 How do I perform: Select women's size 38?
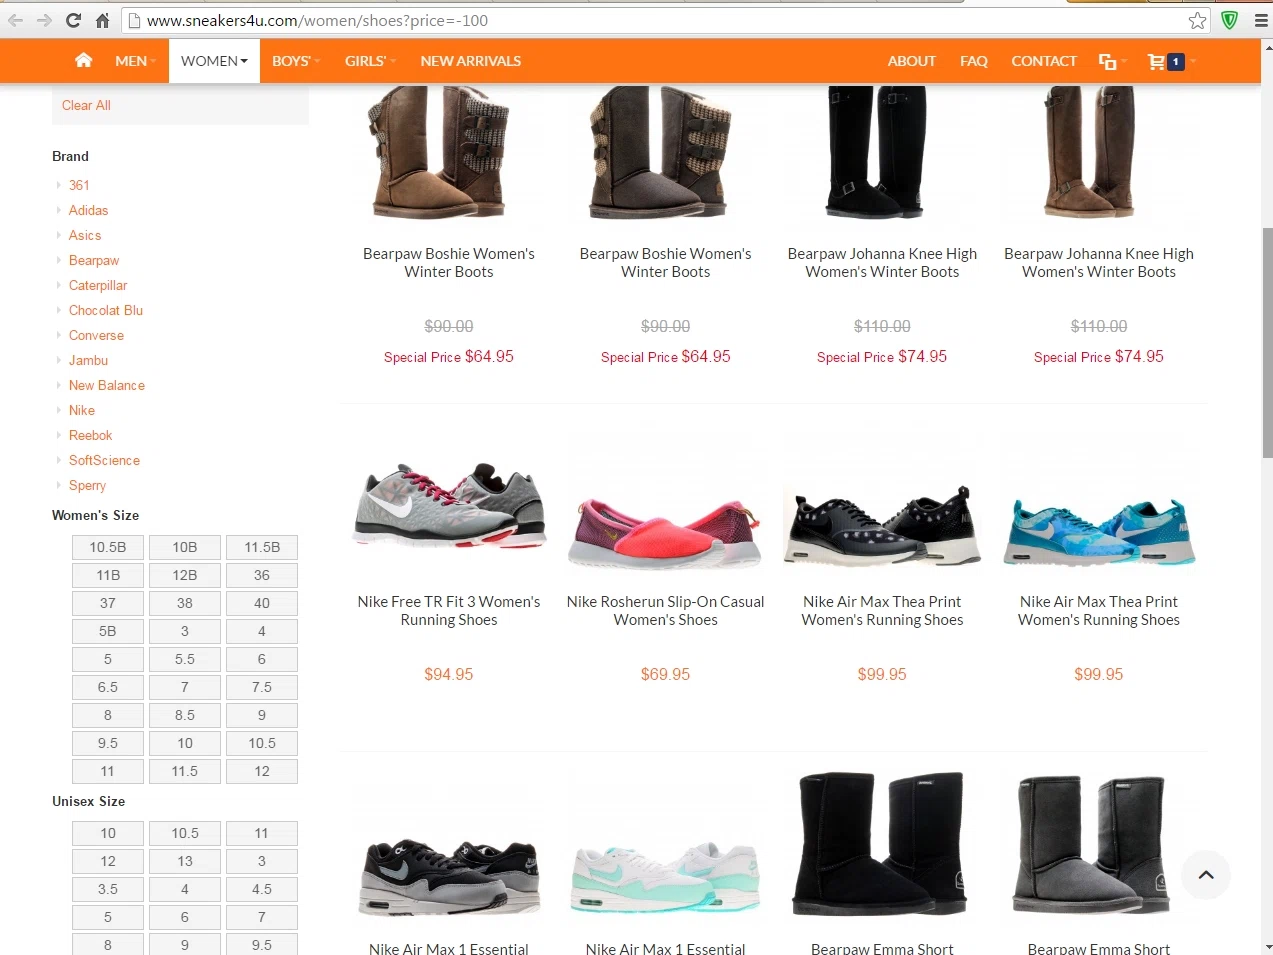tap(185, 603)
